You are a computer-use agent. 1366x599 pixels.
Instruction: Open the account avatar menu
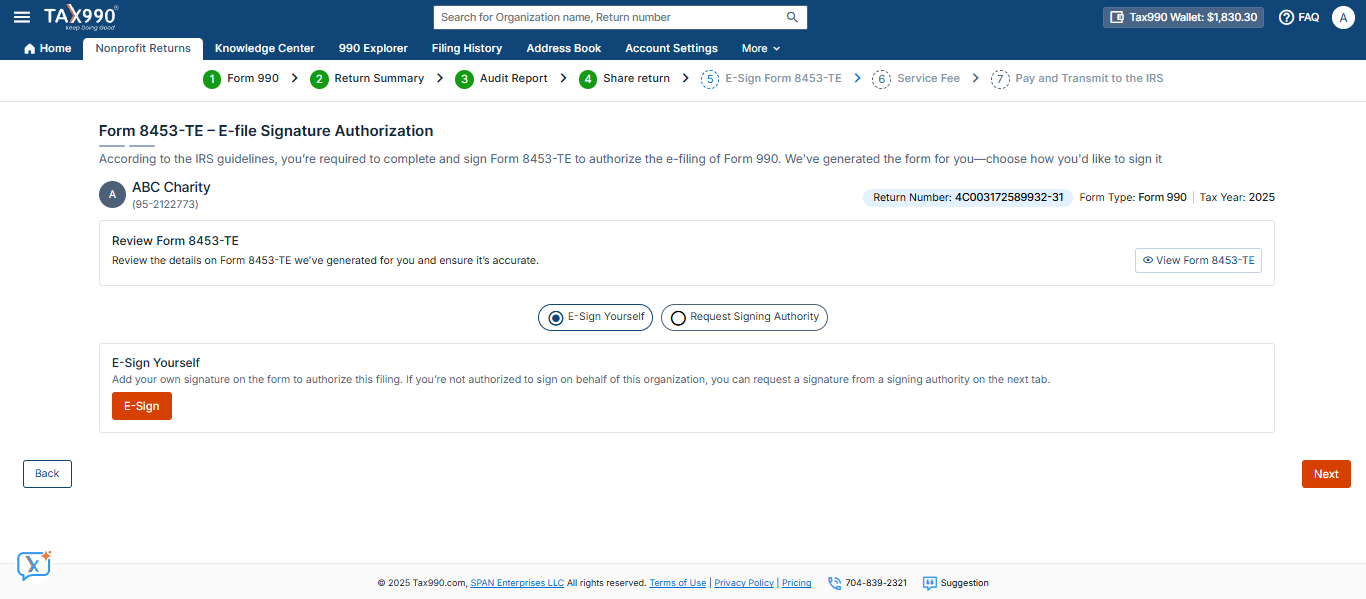1343,17
